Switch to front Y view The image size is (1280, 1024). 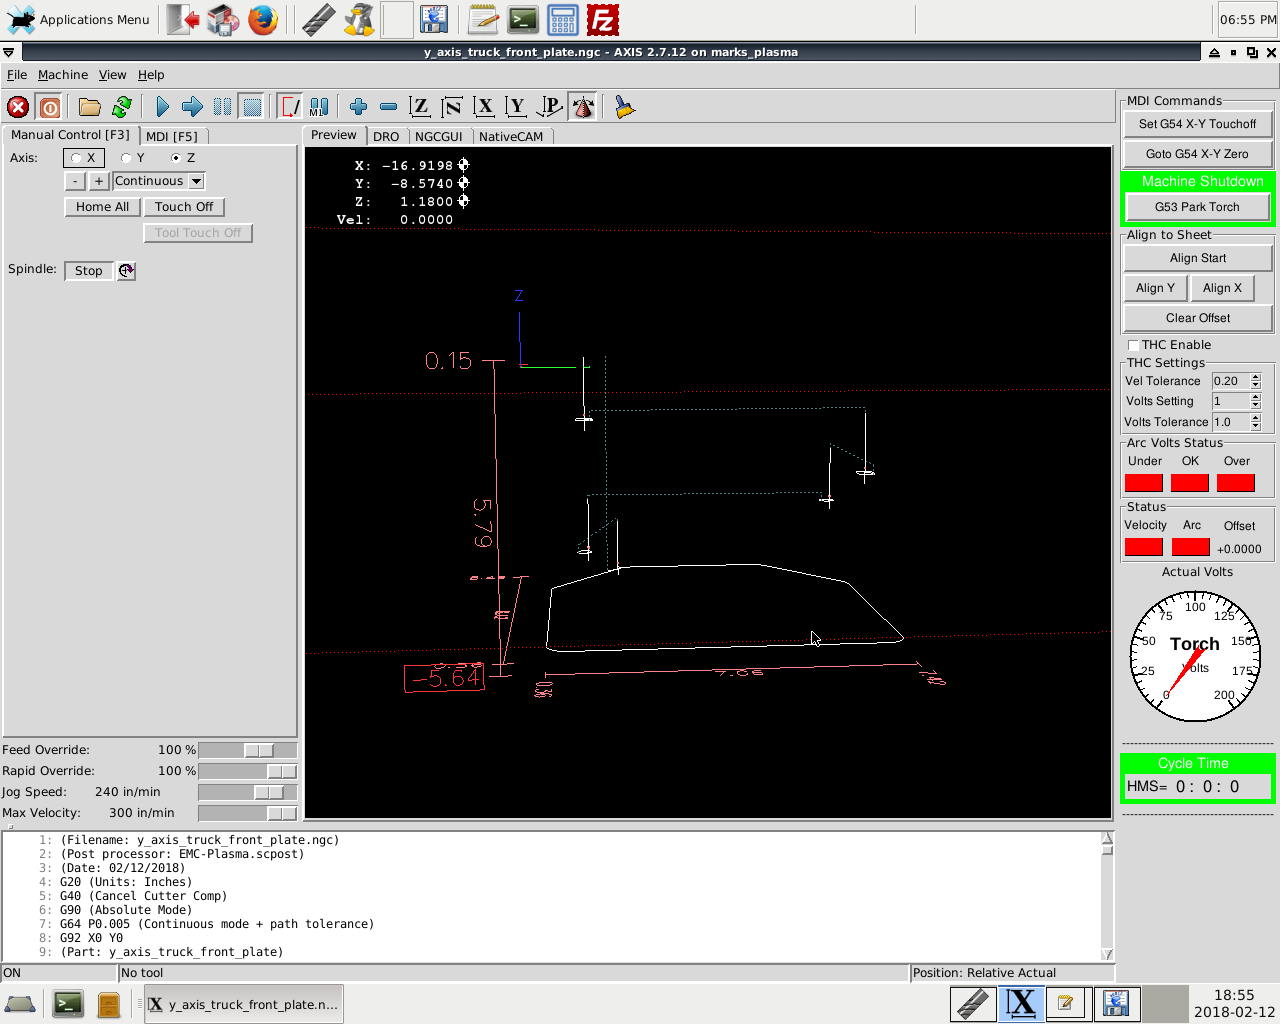coord(516,107)
